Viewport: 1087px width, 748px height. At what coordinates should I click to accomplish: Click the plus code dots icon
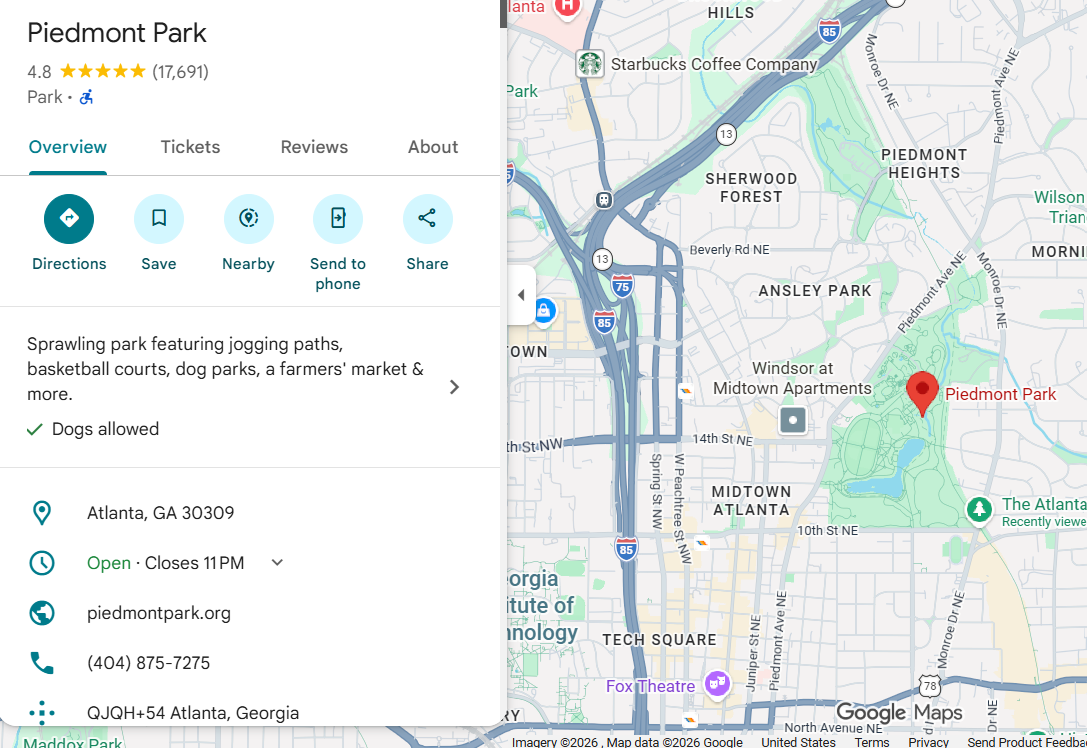(42, 713)
